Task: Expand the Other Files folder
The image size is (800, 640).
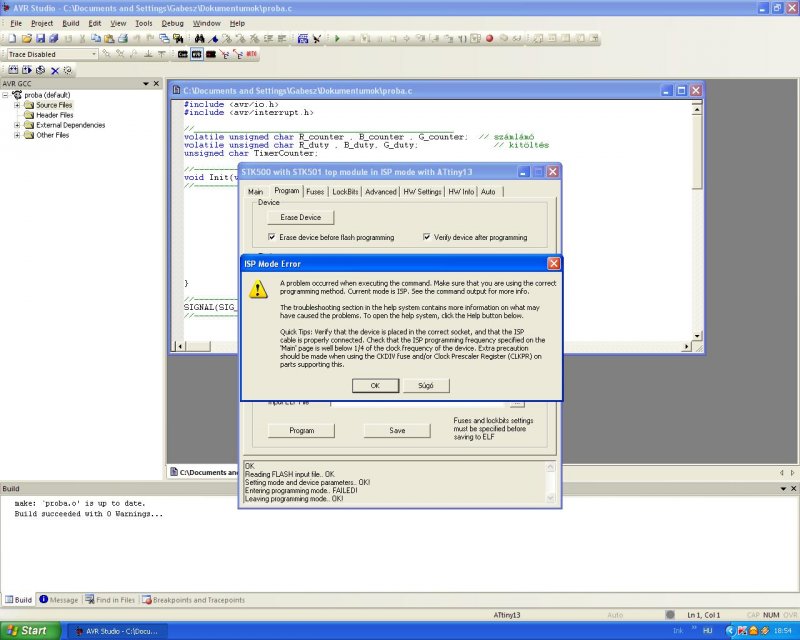Action: tap(17, 135)
